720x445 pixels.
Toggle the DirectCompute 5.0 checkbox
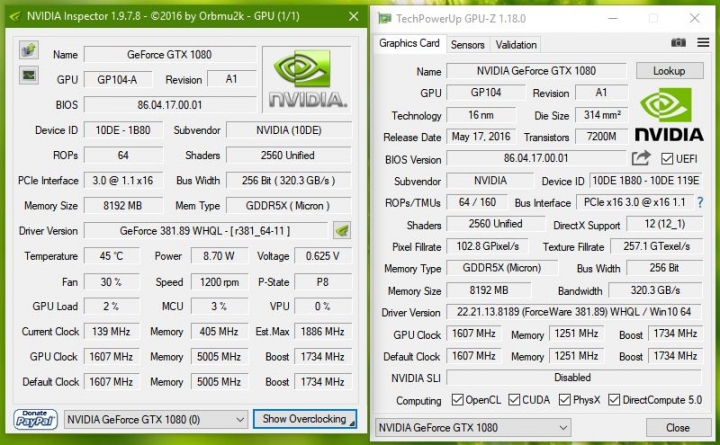(x=614, y=400)
